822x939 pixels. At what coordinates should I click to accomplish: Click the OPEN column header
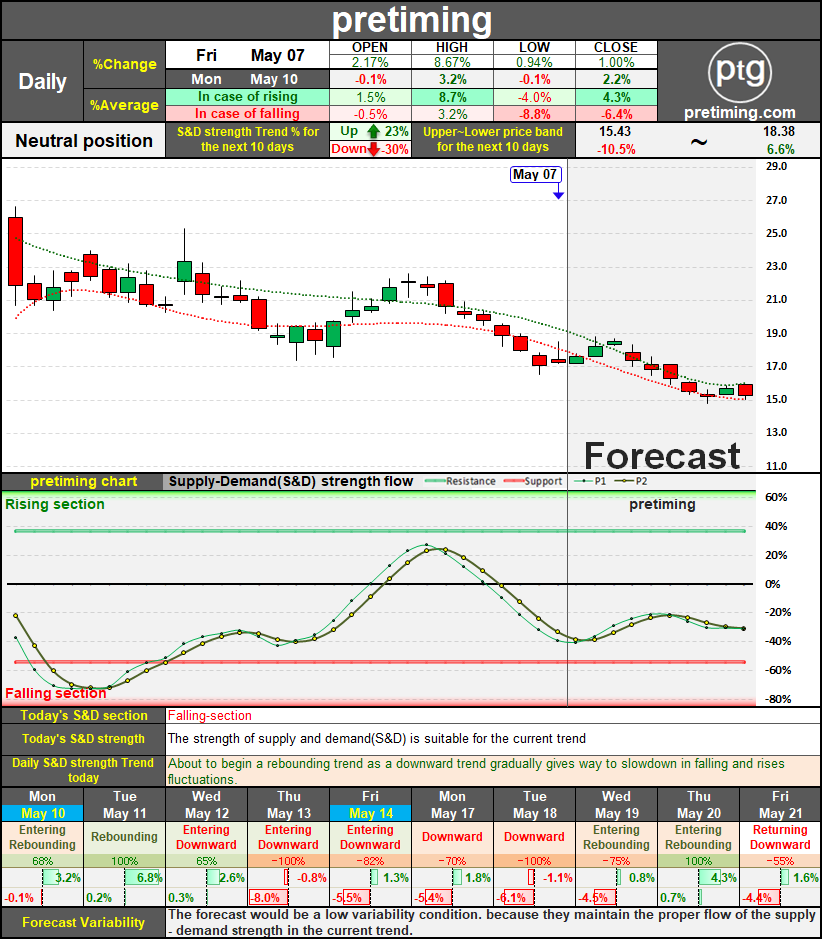click(x=370, y=47)
